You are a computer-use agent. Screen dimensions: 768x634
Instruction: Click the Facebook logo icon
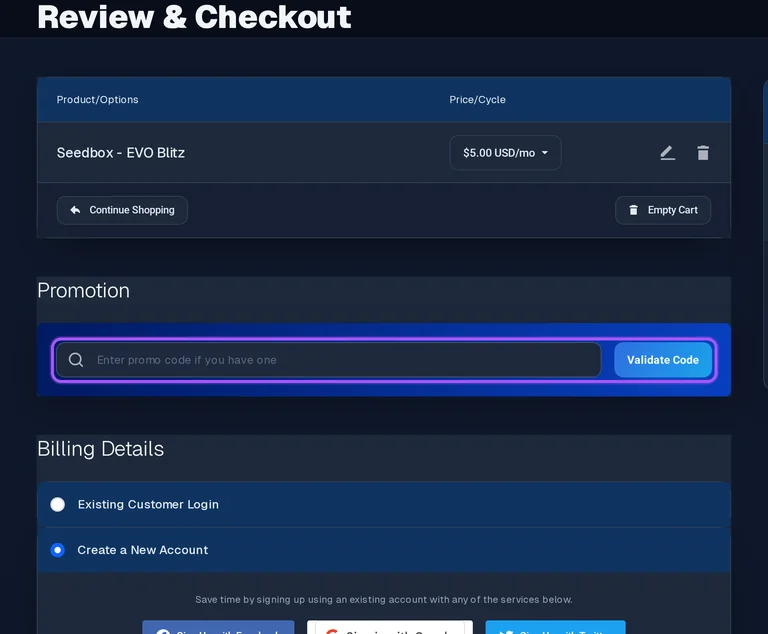tap(163, 632)
